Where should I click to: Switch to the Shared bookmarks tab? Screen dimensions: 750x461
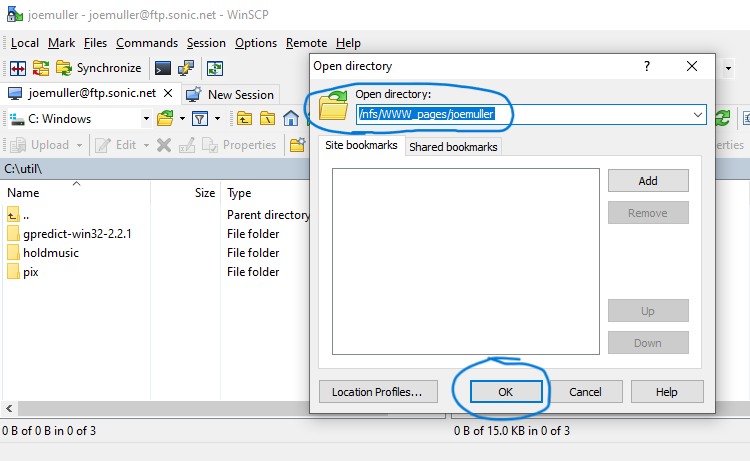[453, 147]
